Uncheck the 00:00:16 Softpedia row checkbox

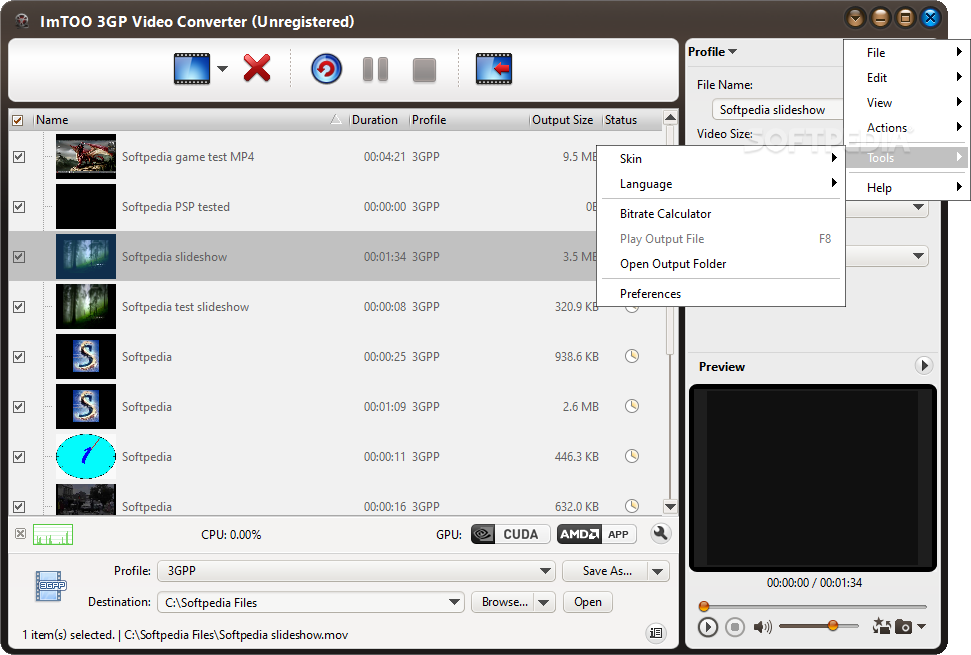[x=19, y=506]
